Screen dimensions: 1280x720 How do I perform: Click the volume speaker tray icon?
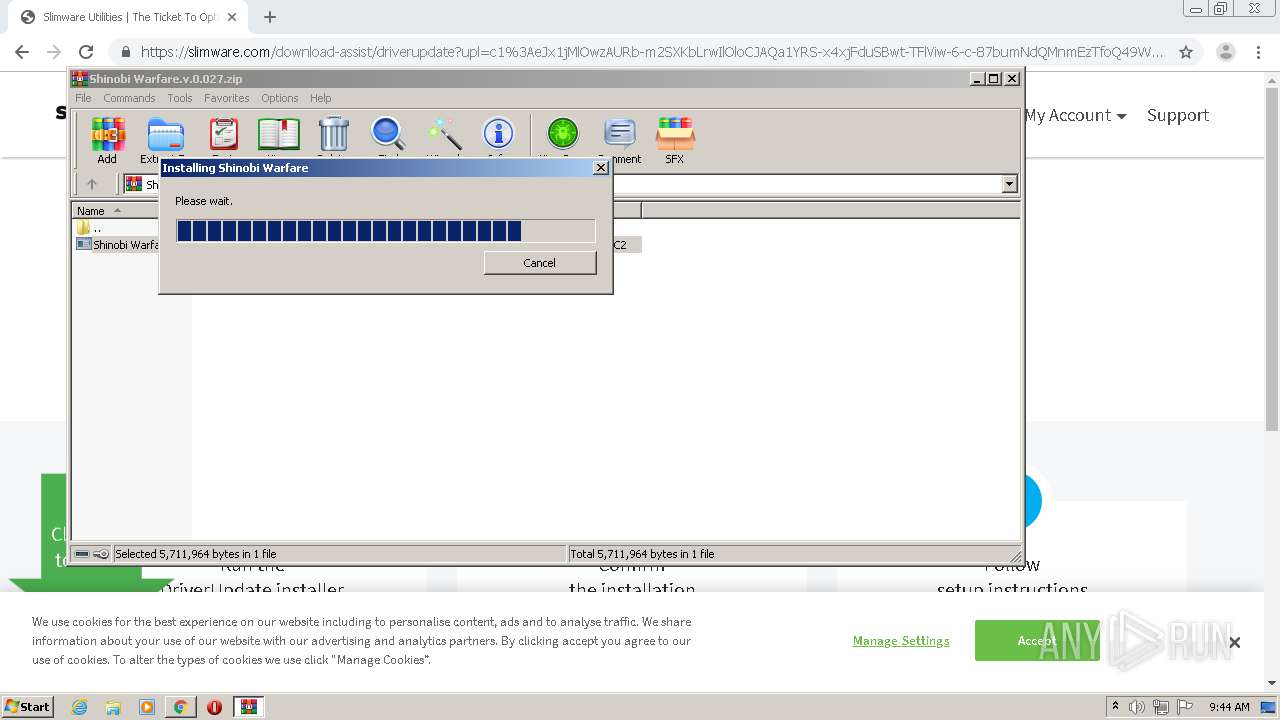[x=1137, y=707]
